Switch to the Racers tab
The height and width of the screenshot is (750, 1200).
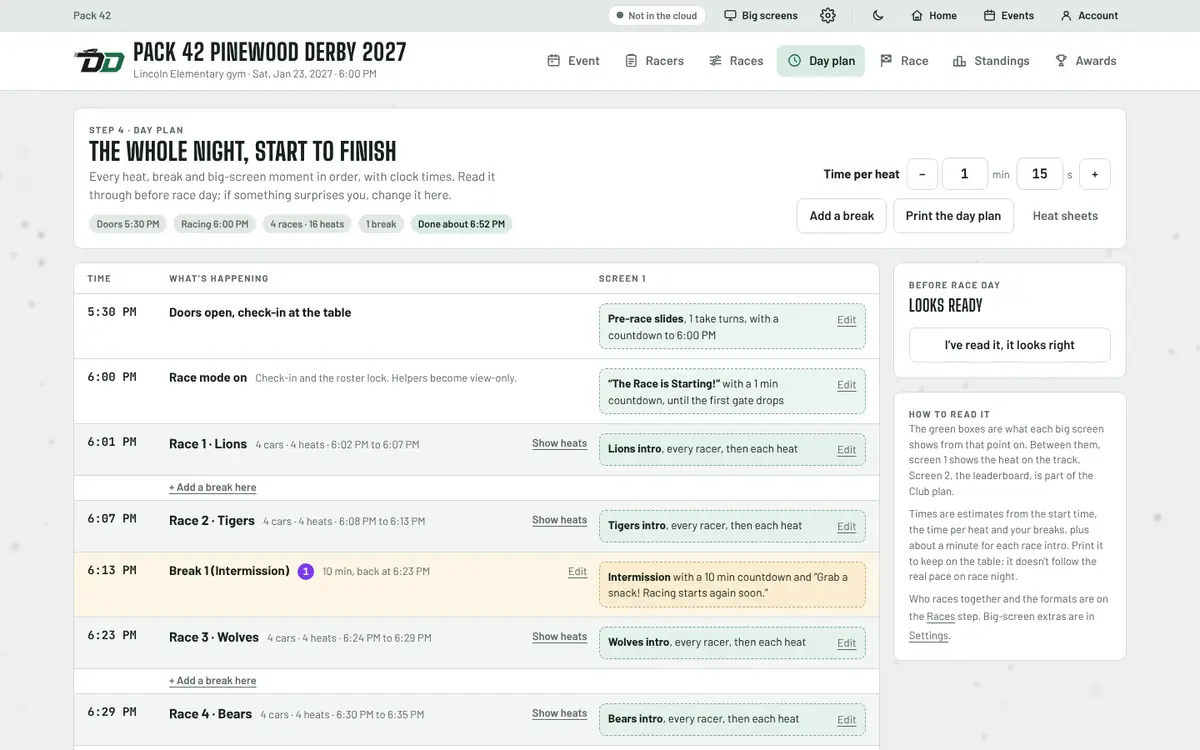(654, 61)
